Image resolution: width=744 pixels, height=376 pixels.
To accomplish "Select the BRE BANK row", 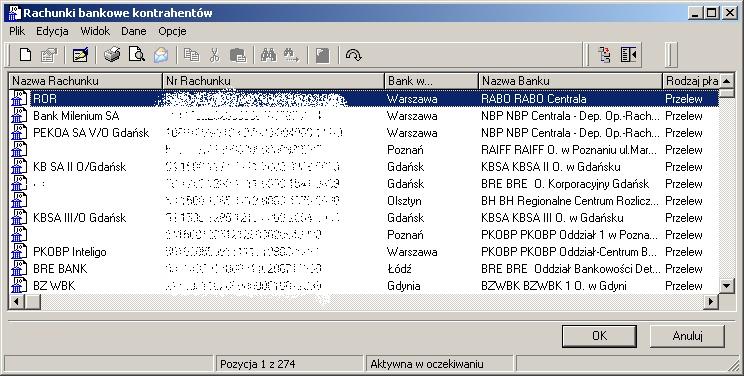I will (x=364, y=269).
